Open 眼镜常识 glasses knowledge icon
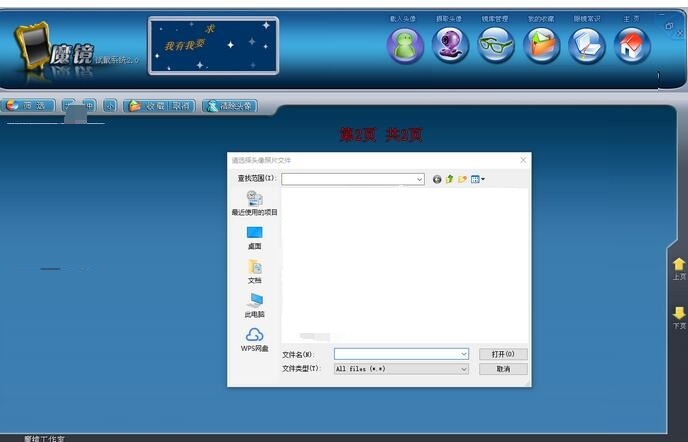 [587, 46]
